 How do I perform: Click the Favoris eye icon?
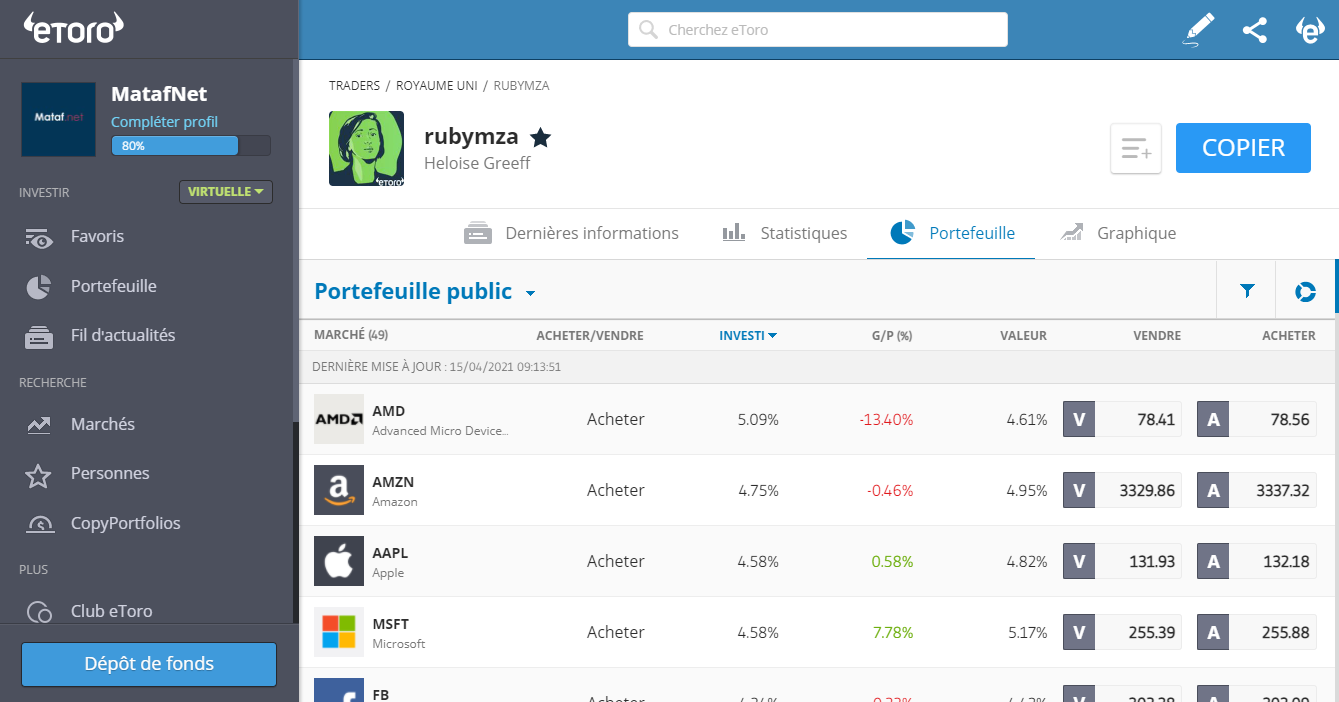(x=39, y=238)
